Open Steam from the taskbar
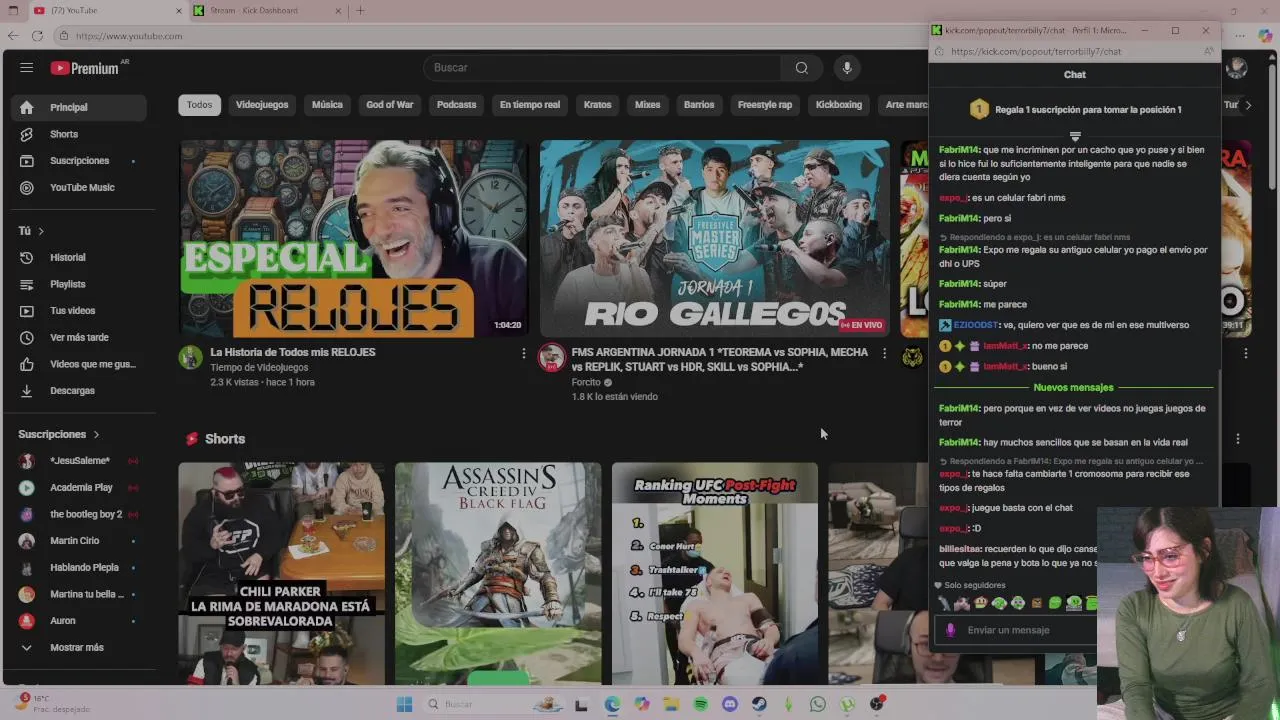 [759, 704]
